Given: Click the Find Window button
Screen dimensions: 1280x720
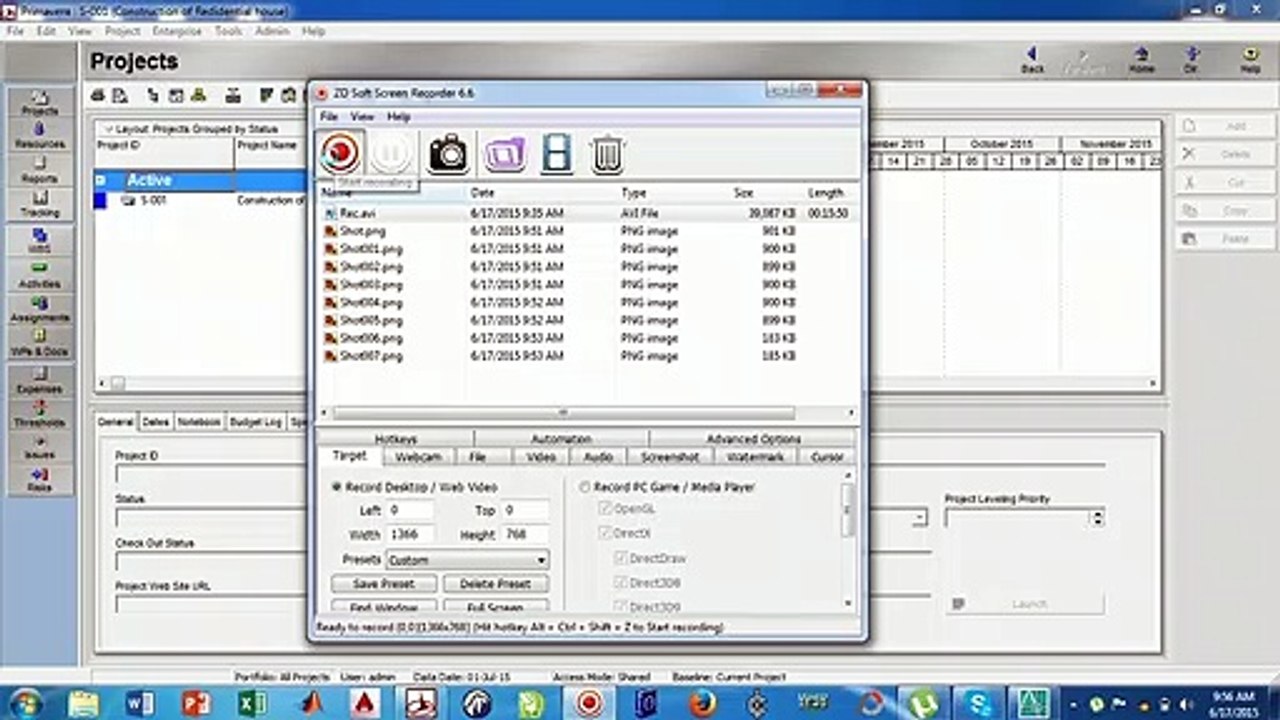Looking at the screenshot, I should [385, 607].
